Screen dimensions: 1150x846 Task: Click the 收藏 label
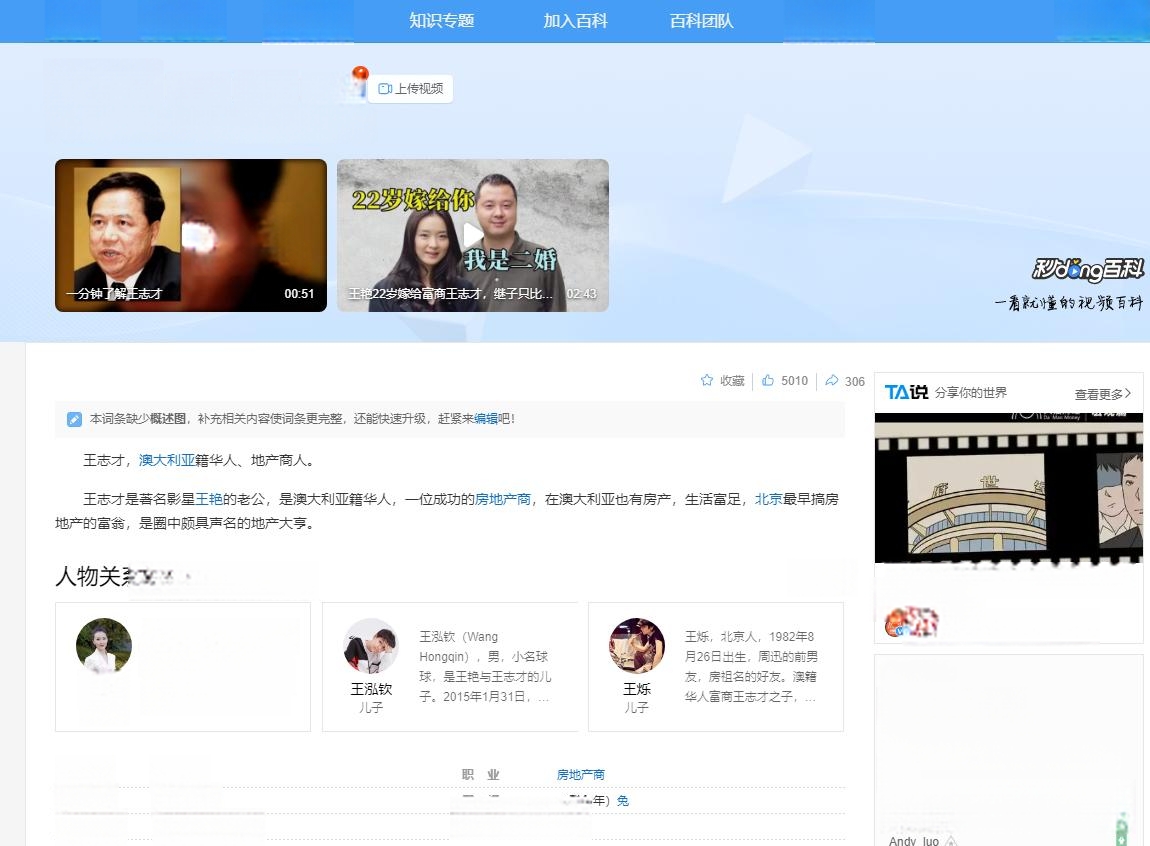coord(732,380)
